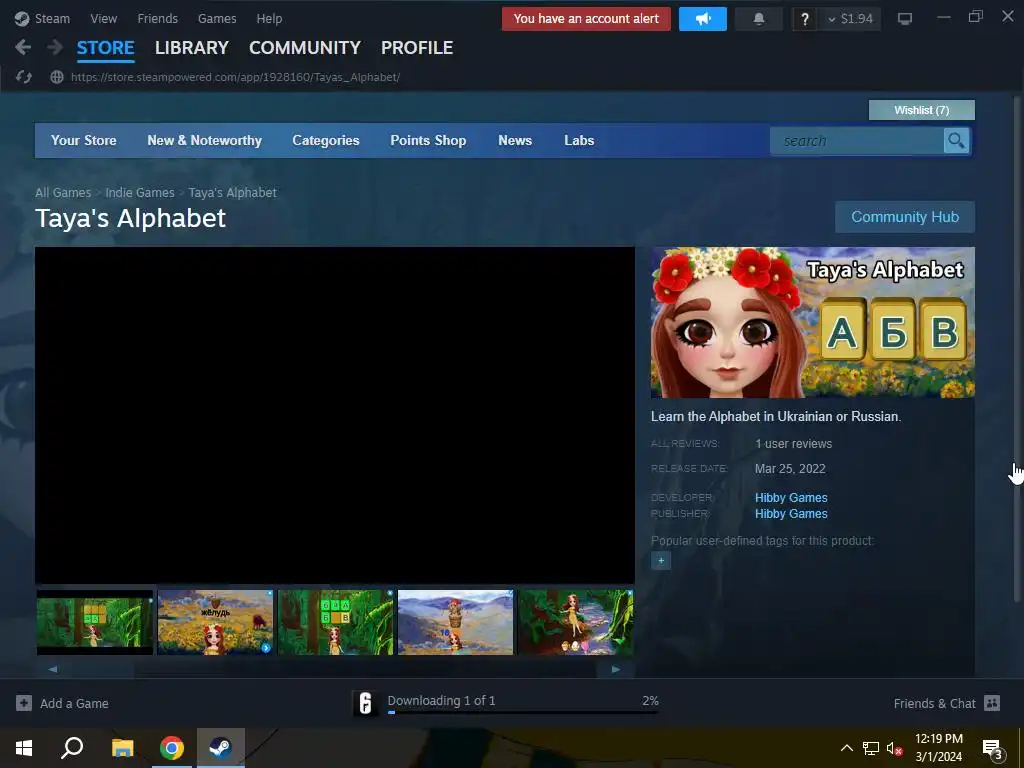Select the mountain basket thumbnail

coord(456,622)
